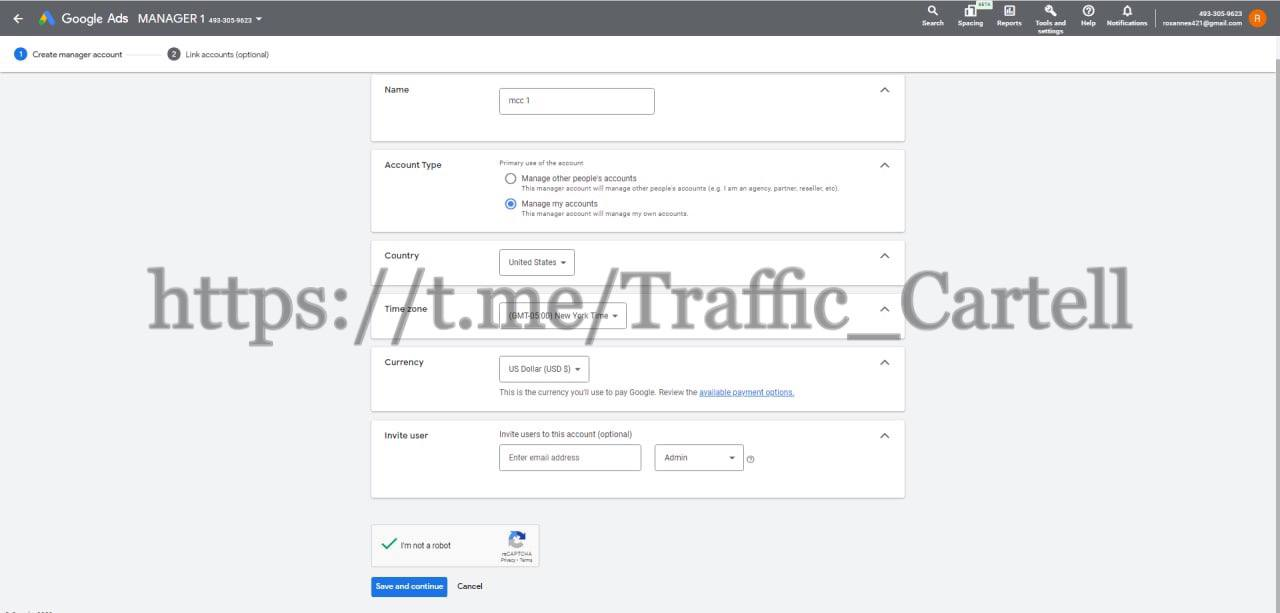Click the help icon next to Admin
Screen dimensions: 1280x613
pyautogui.click(x=750, y=459)
